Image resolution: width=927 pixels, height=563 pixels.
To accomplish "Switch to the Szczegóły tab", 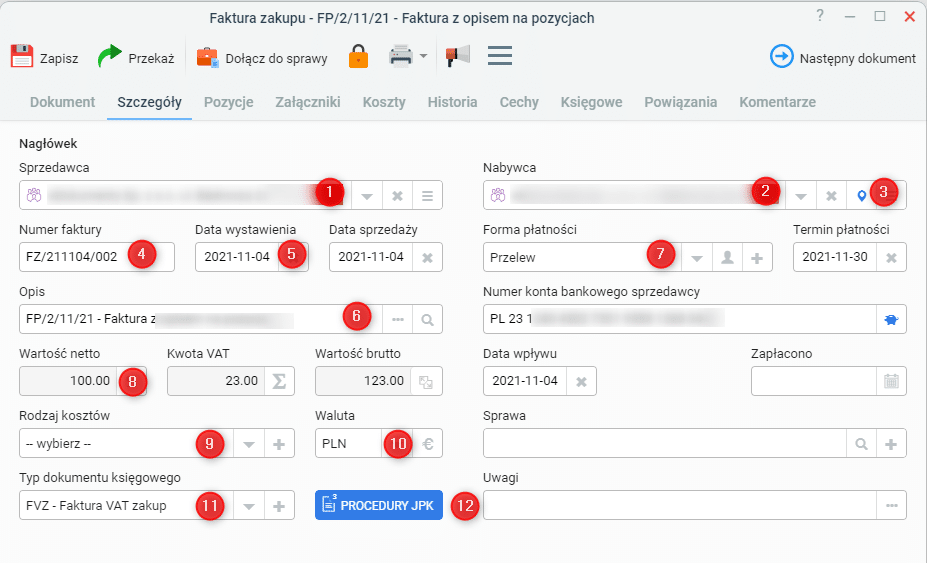I will 150,102.
